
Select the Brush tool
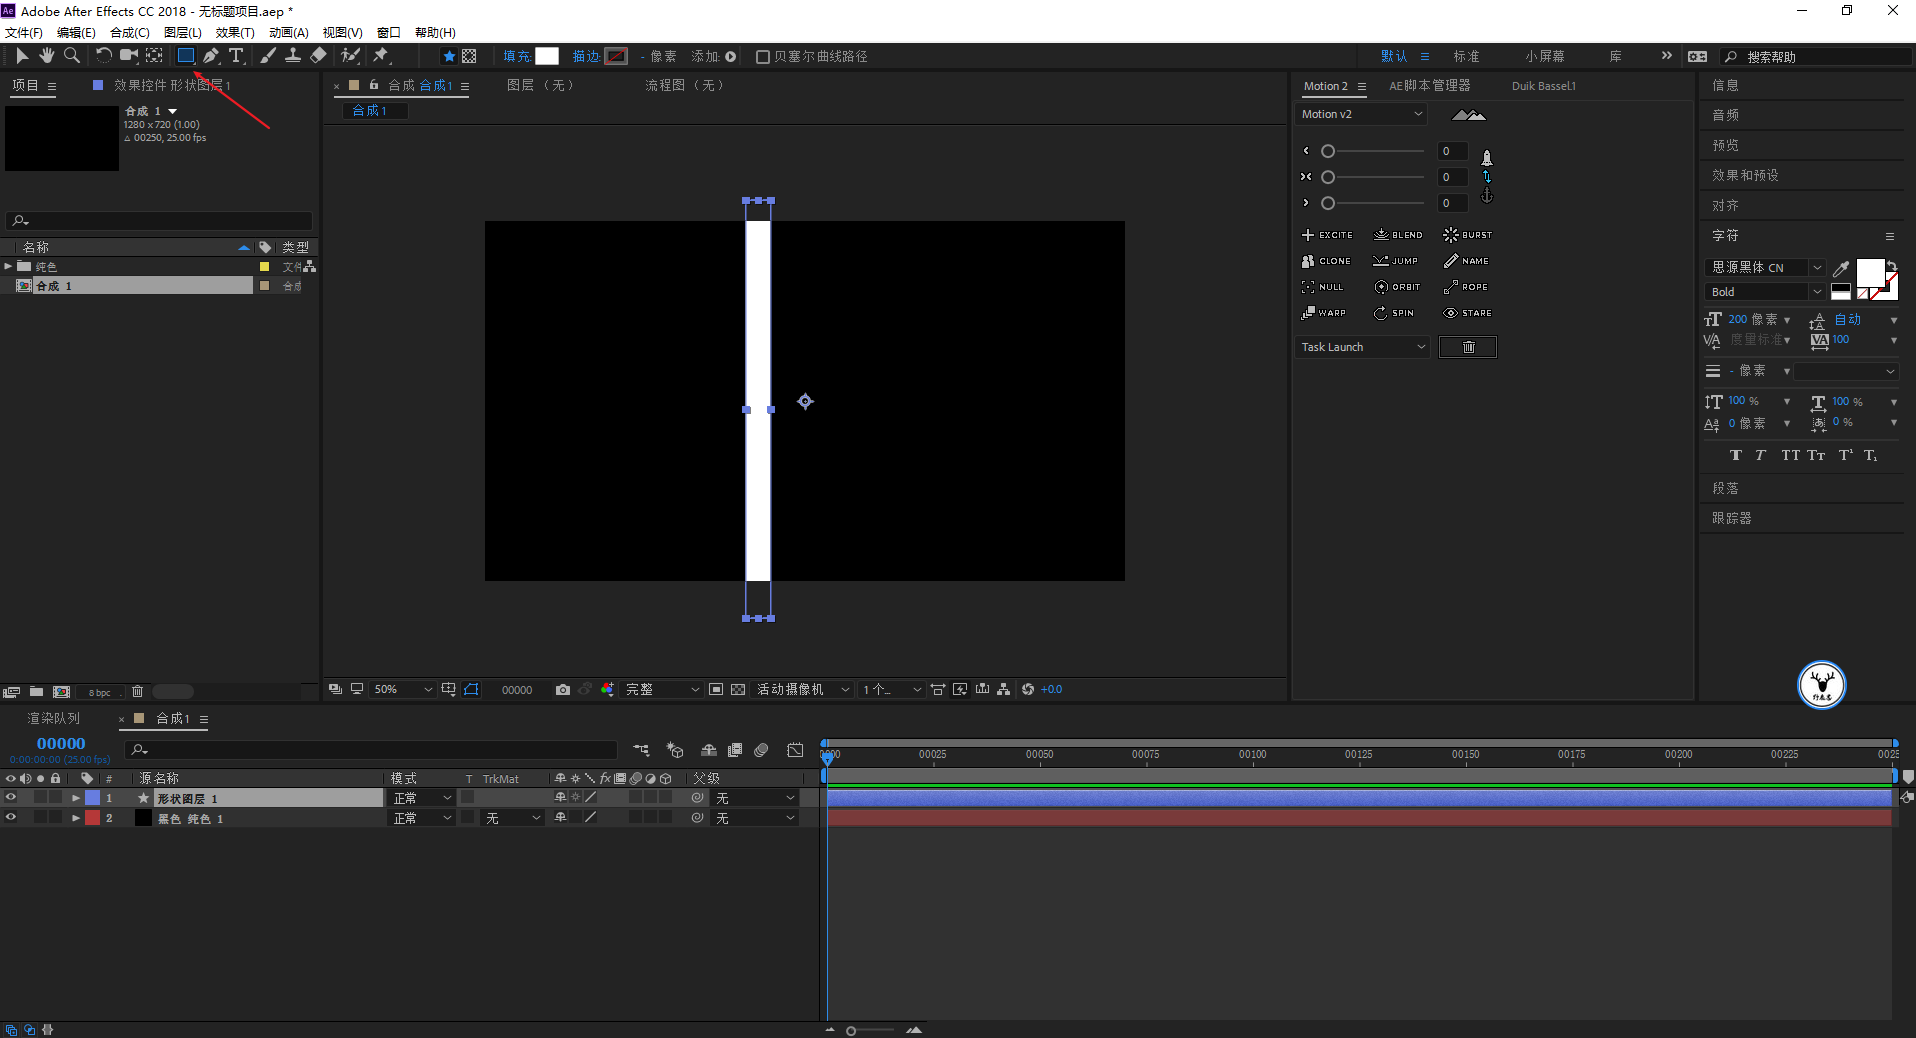point(268,56)
